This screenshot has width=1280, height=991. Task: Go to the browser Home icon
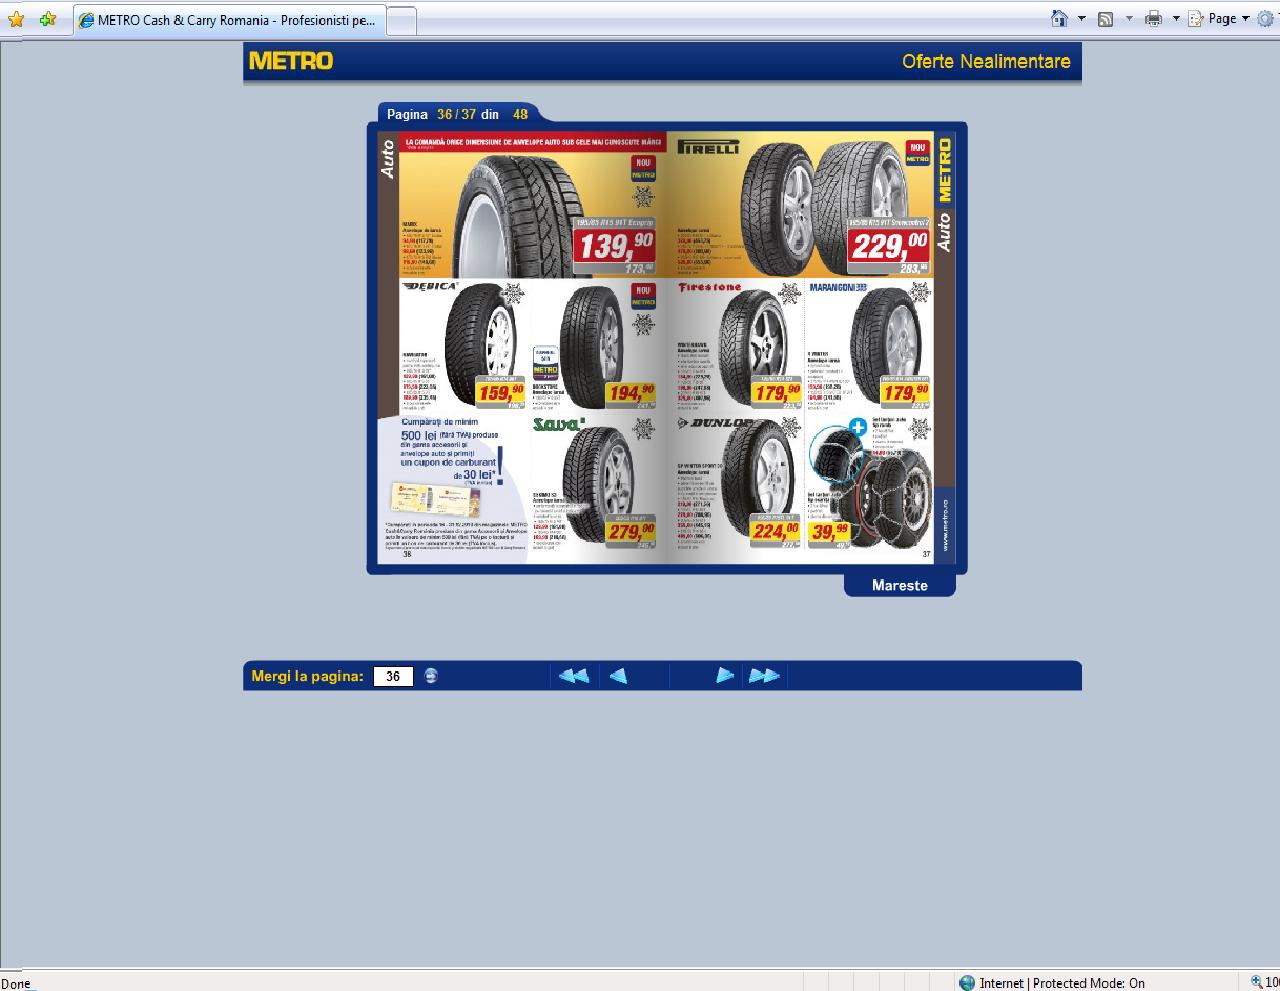point(1060,18)
